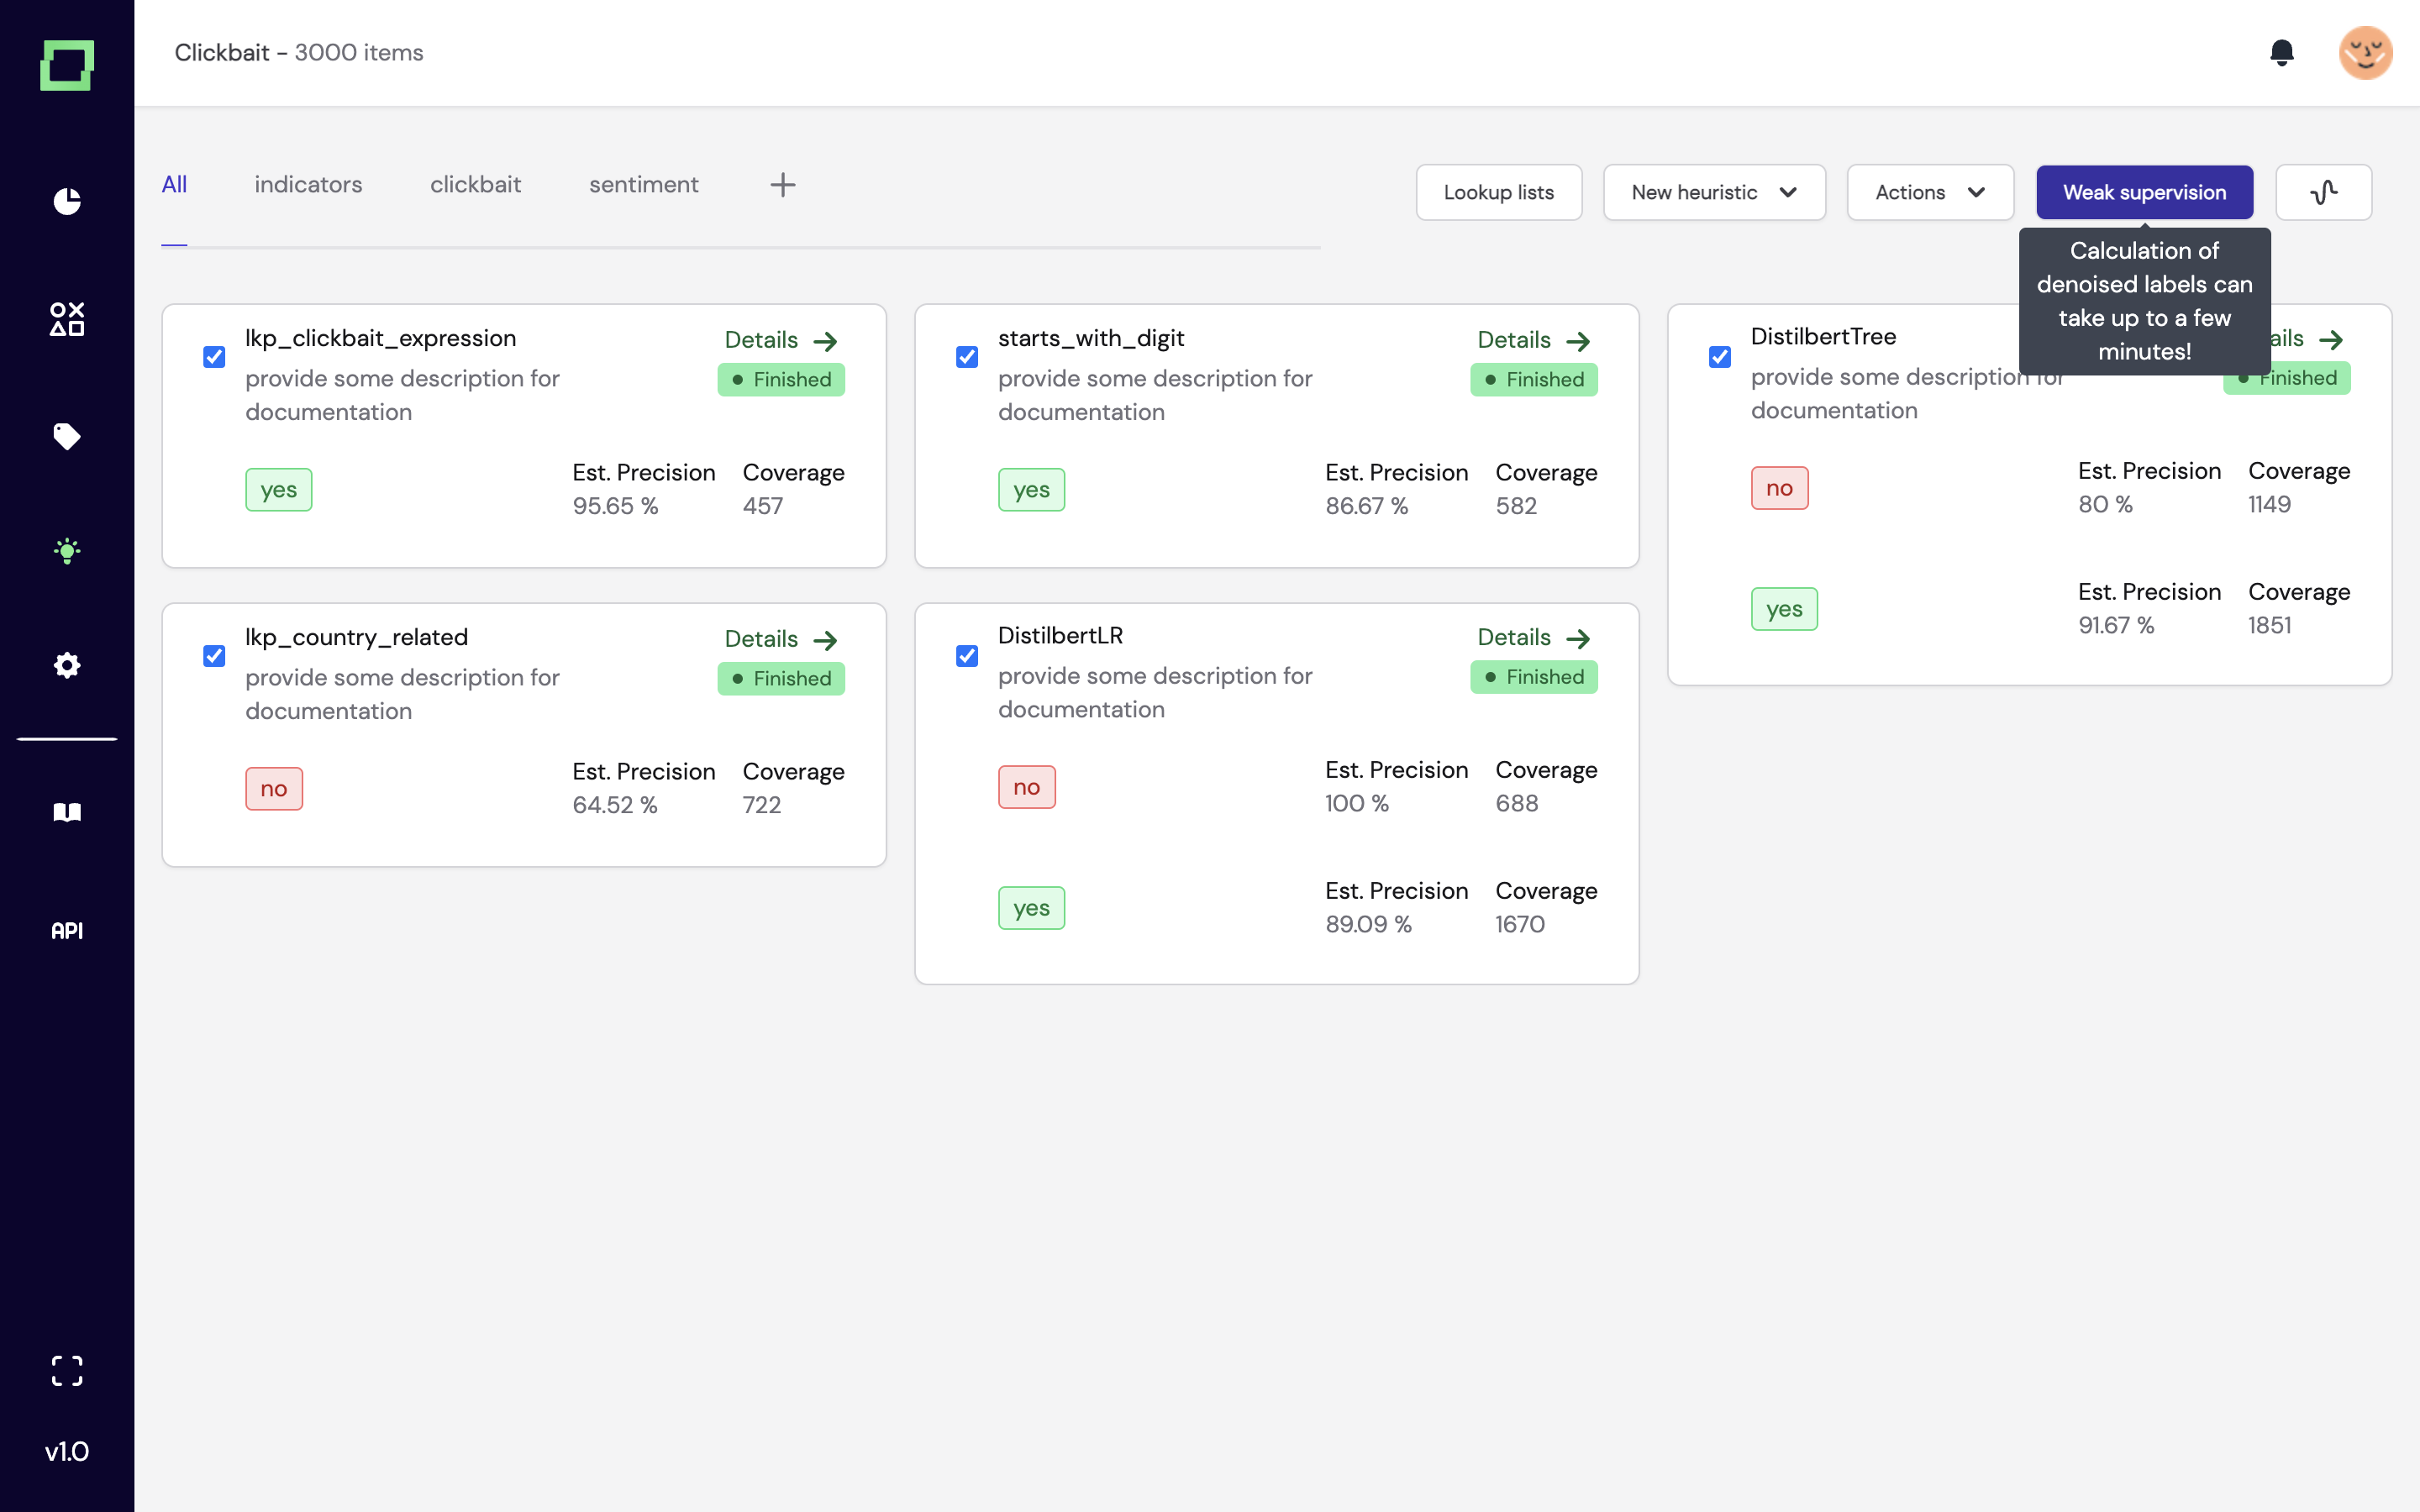The width and height of the screenshot is (2420, 1512).
Task: Open the settings gear icon in sidebar
Action: pos(67,665)
